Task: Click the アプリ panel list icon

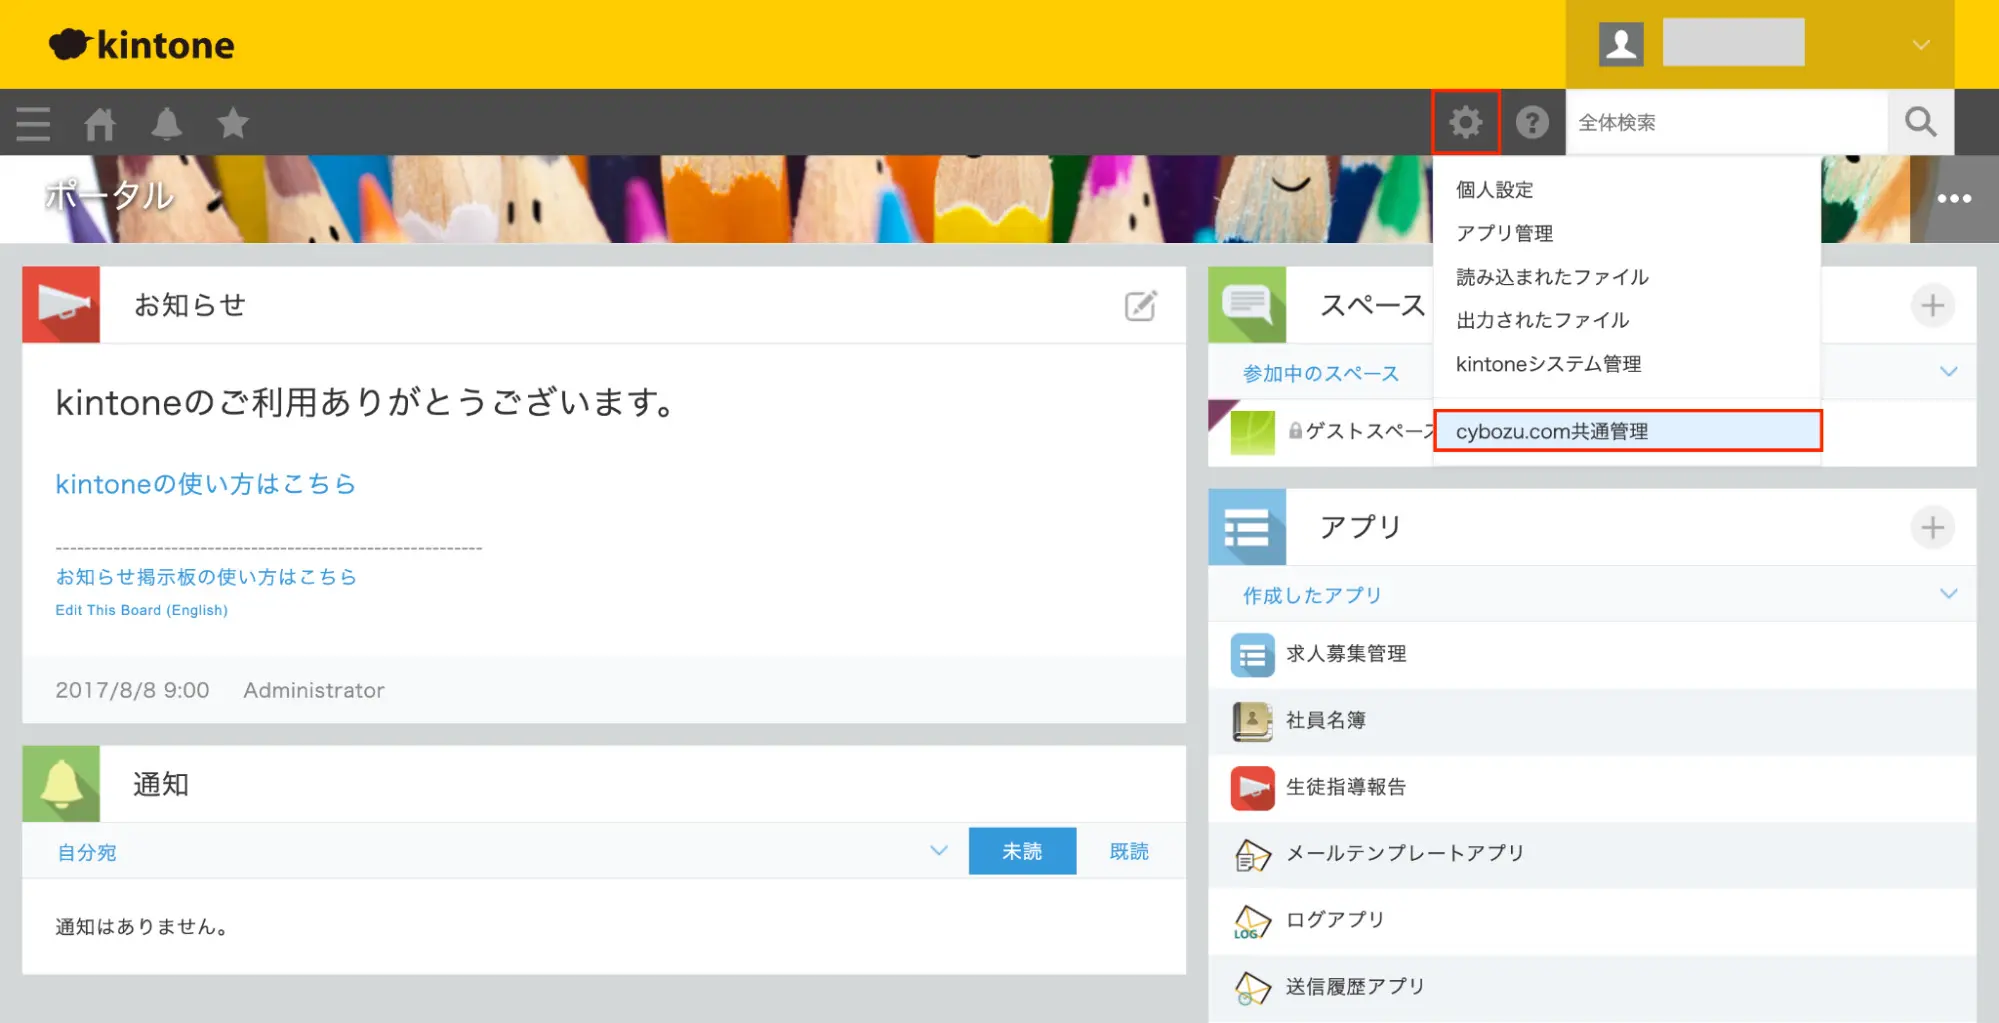Action: coord(1247,527)
